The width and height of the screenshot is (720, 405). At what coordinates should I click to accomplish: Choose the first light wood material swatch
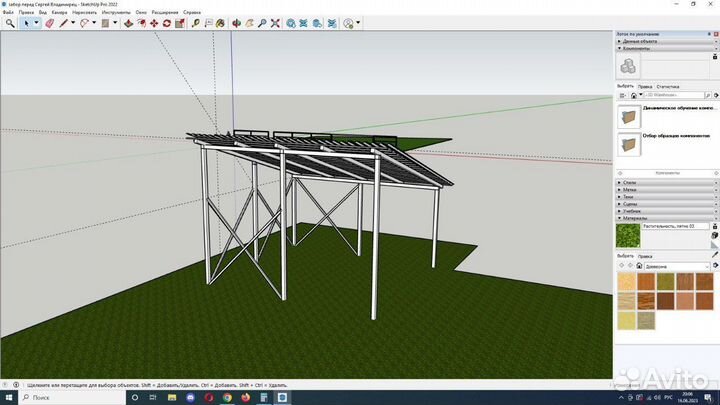626,281
